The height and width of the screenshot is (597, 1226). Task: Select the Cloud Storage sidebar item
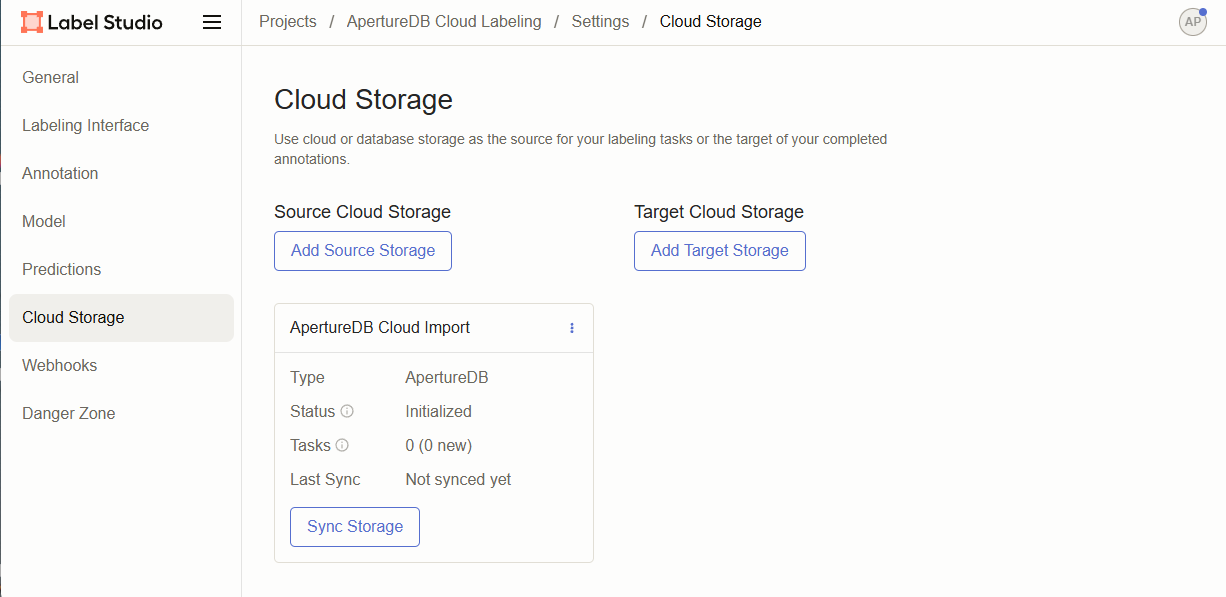click(121, 318)
